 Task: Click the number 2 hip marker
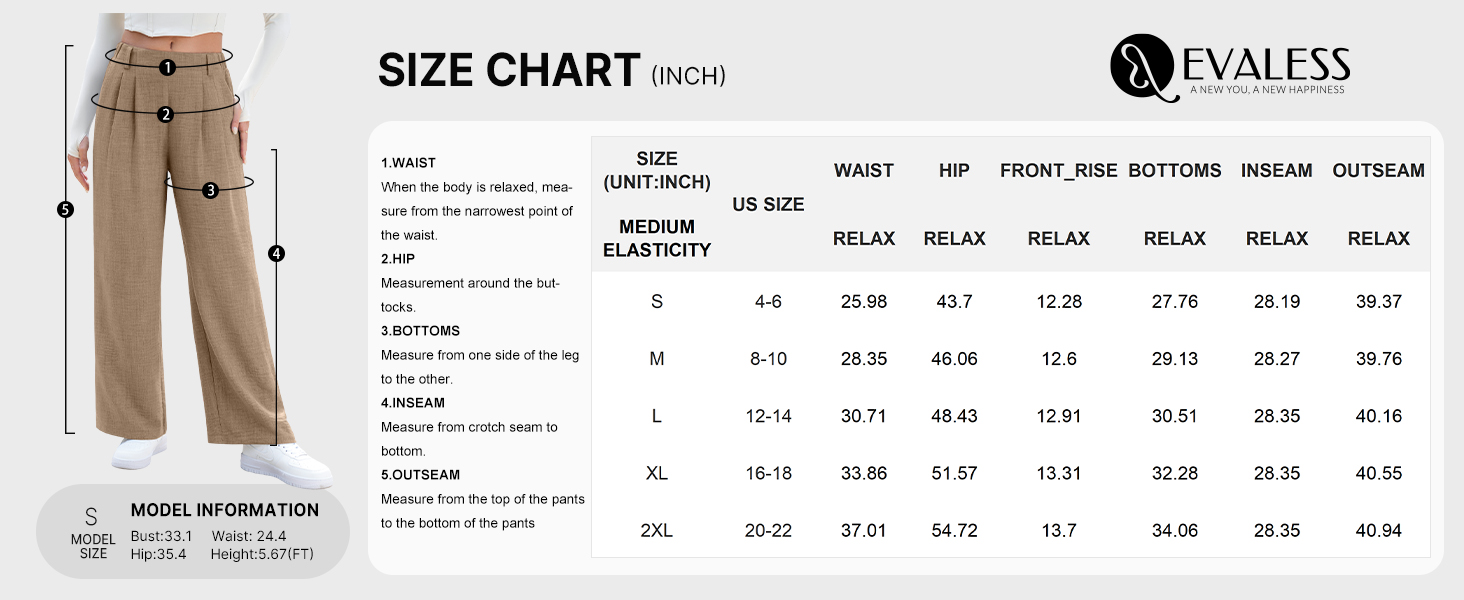(165, 114)
